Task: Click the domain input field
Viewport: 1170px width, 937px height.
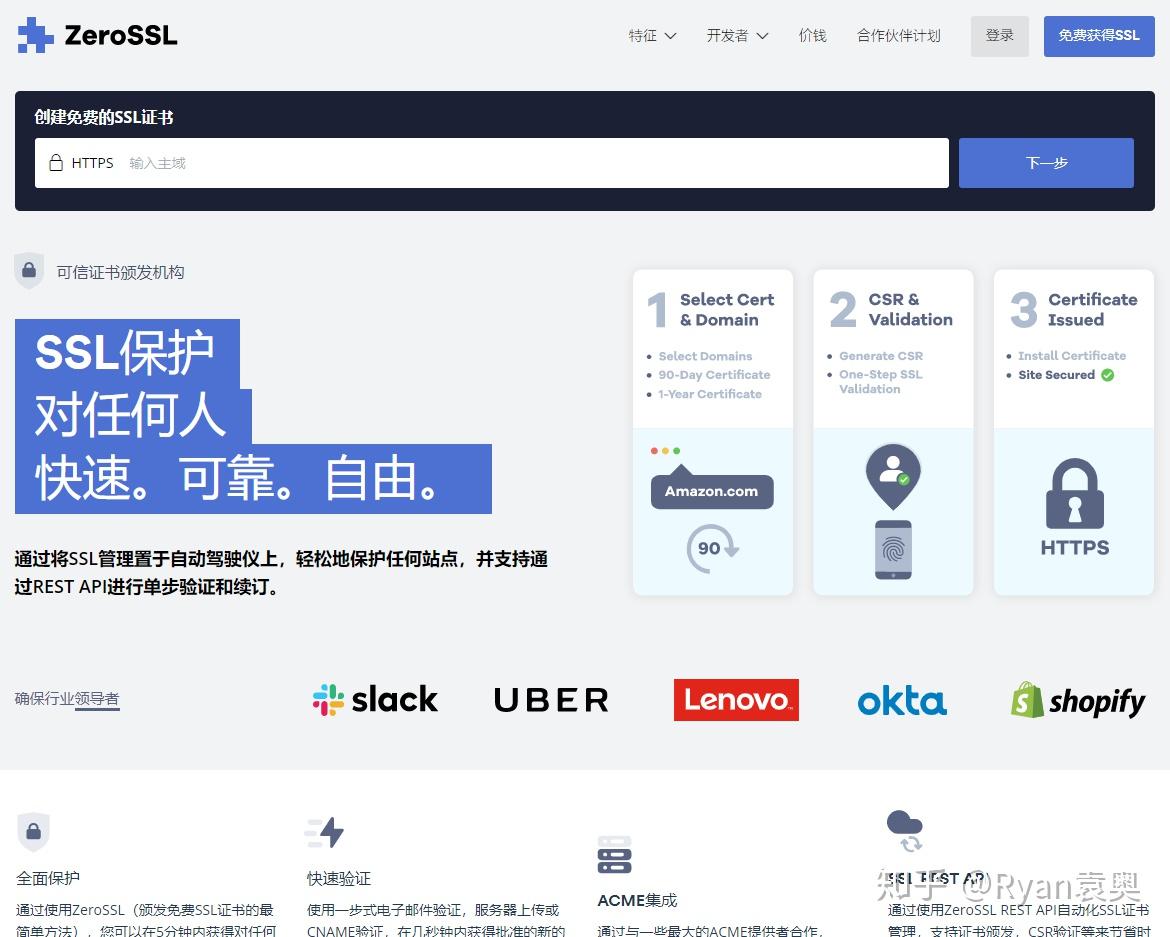Action: pyautogui.click(x=400, y=162)
